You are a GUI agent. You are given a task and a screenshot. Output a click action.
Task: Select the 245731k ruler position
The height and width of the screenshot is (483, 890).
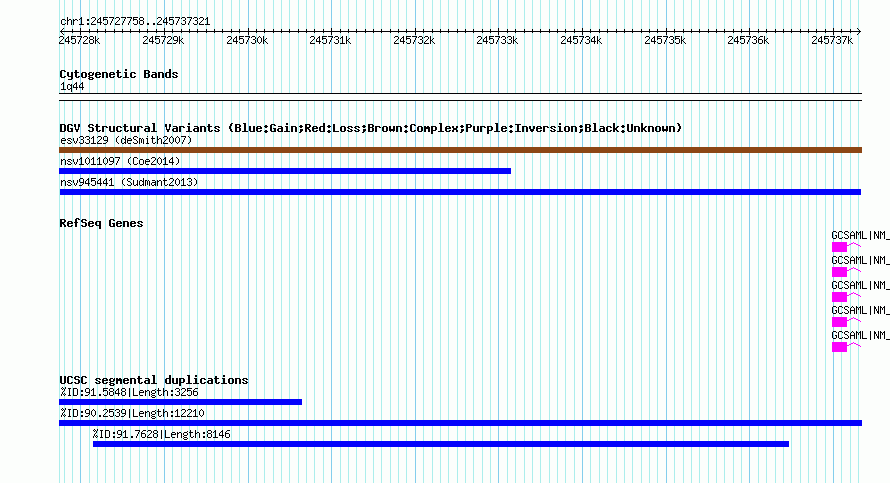[330, 40]
